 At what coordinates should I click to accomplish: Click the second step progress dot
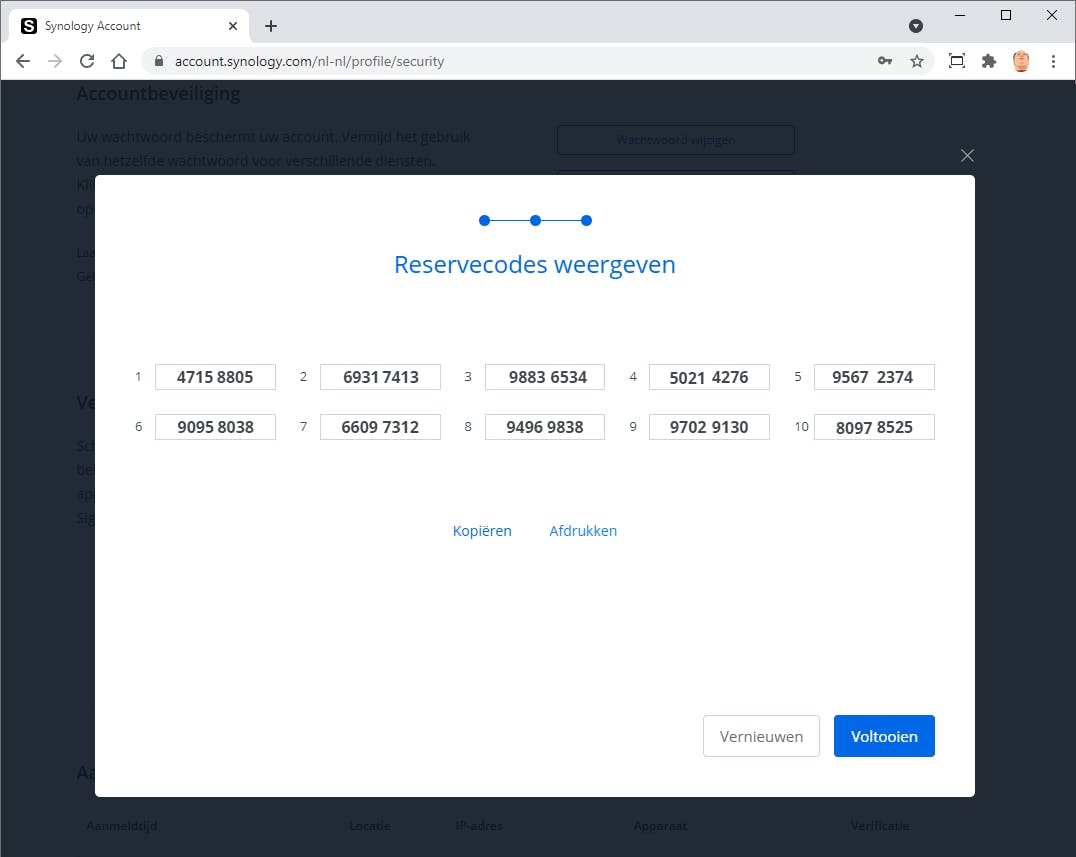coord(535,220)
